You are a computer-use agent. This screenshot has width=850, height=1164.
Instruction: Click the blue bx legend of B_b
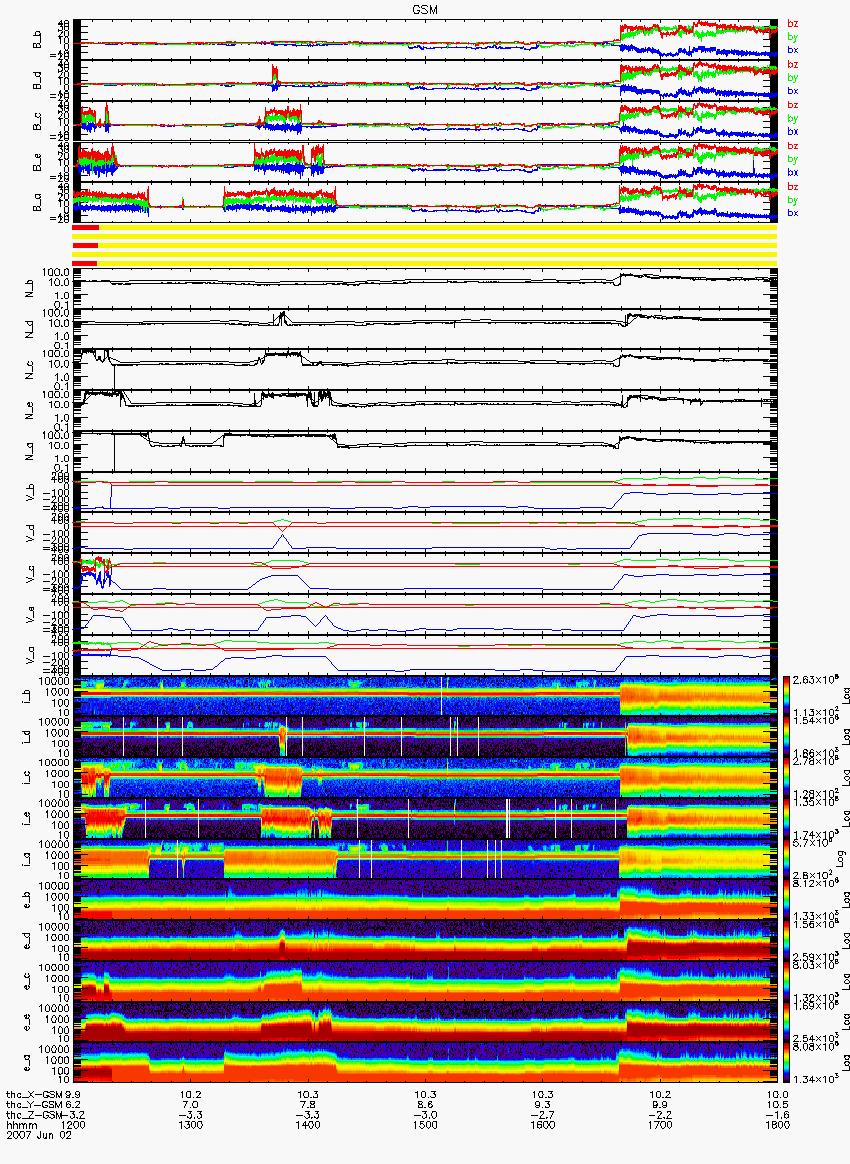793,50
